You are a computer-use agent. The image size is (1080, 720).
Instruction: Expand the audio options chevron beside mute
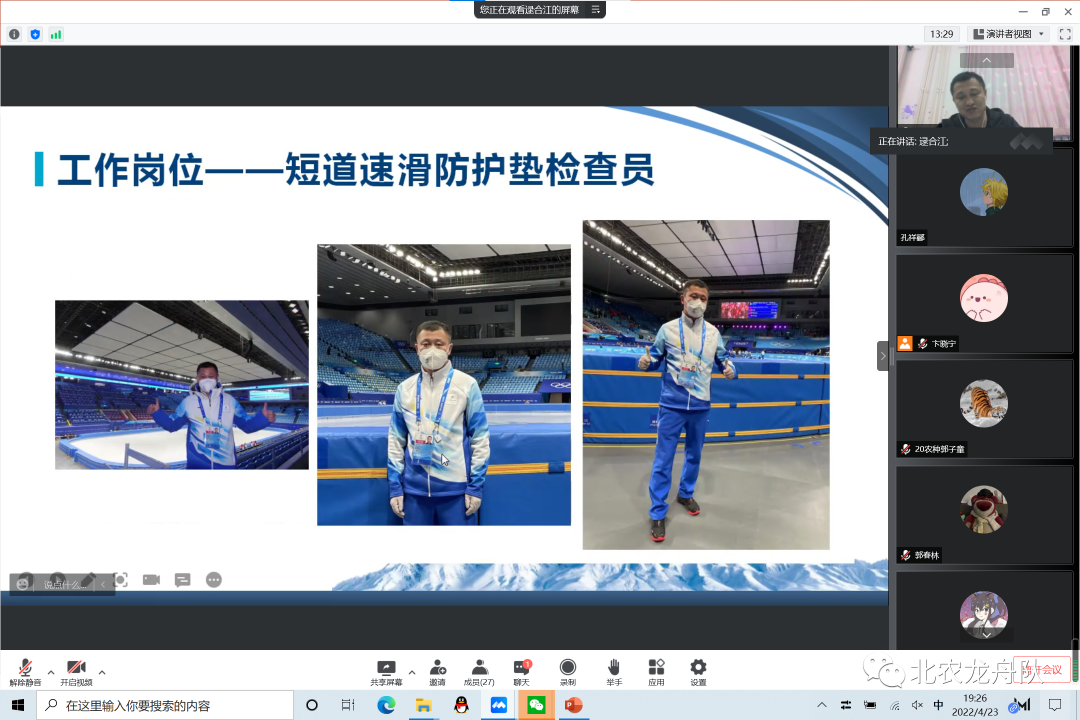click(50, 672)
